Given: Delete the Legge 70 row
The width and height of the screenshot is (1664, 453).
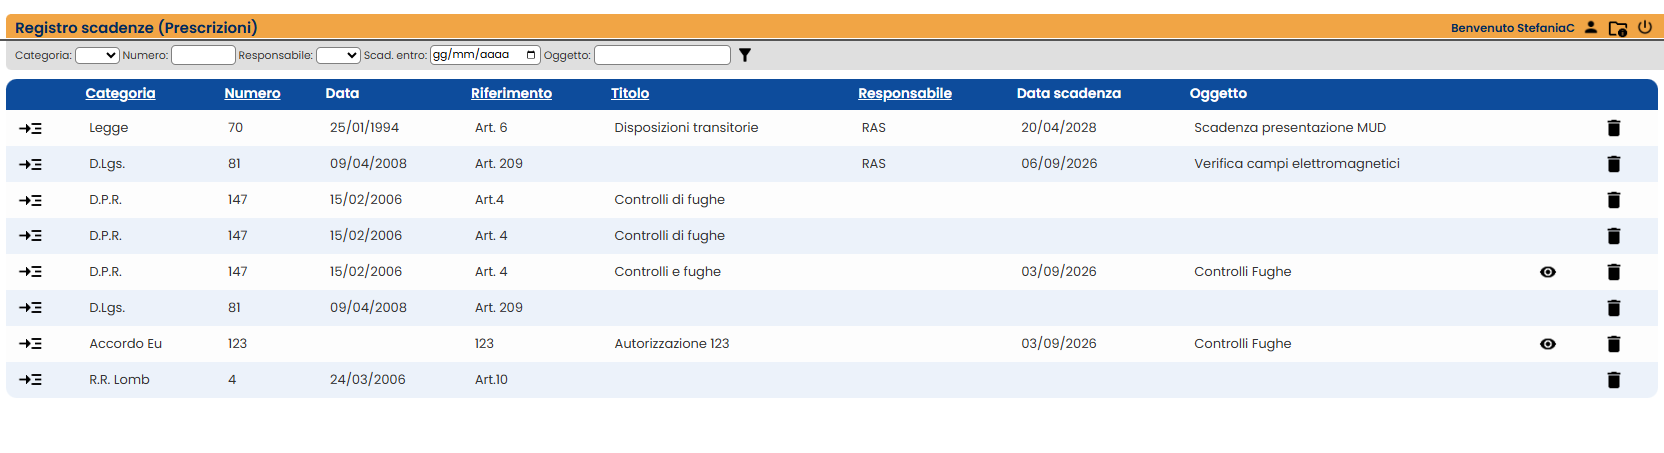Looking at the screenshot, I should tap(1613, 128).
